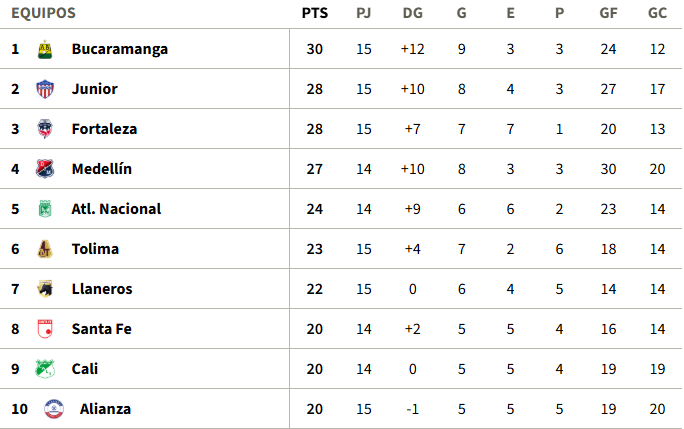The width and height of the screenshot is (684, 429).
Task: Click the EQUIPOS column header
Action: [43, 14]
